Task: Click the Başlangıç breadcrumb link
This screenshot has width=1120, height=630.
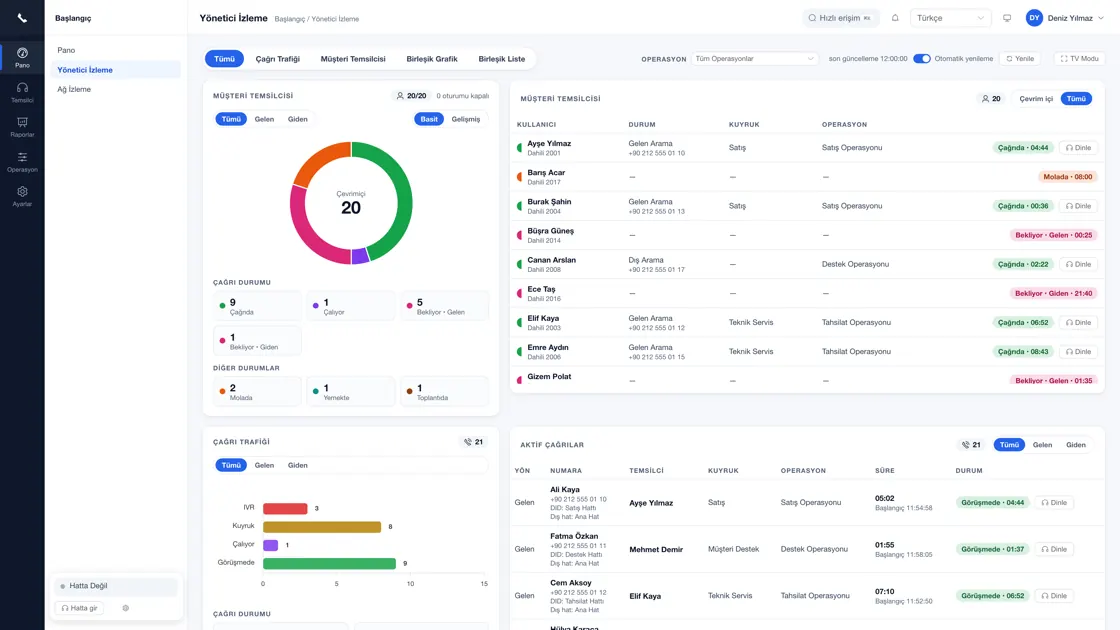Action: click(x=289, y=19)
